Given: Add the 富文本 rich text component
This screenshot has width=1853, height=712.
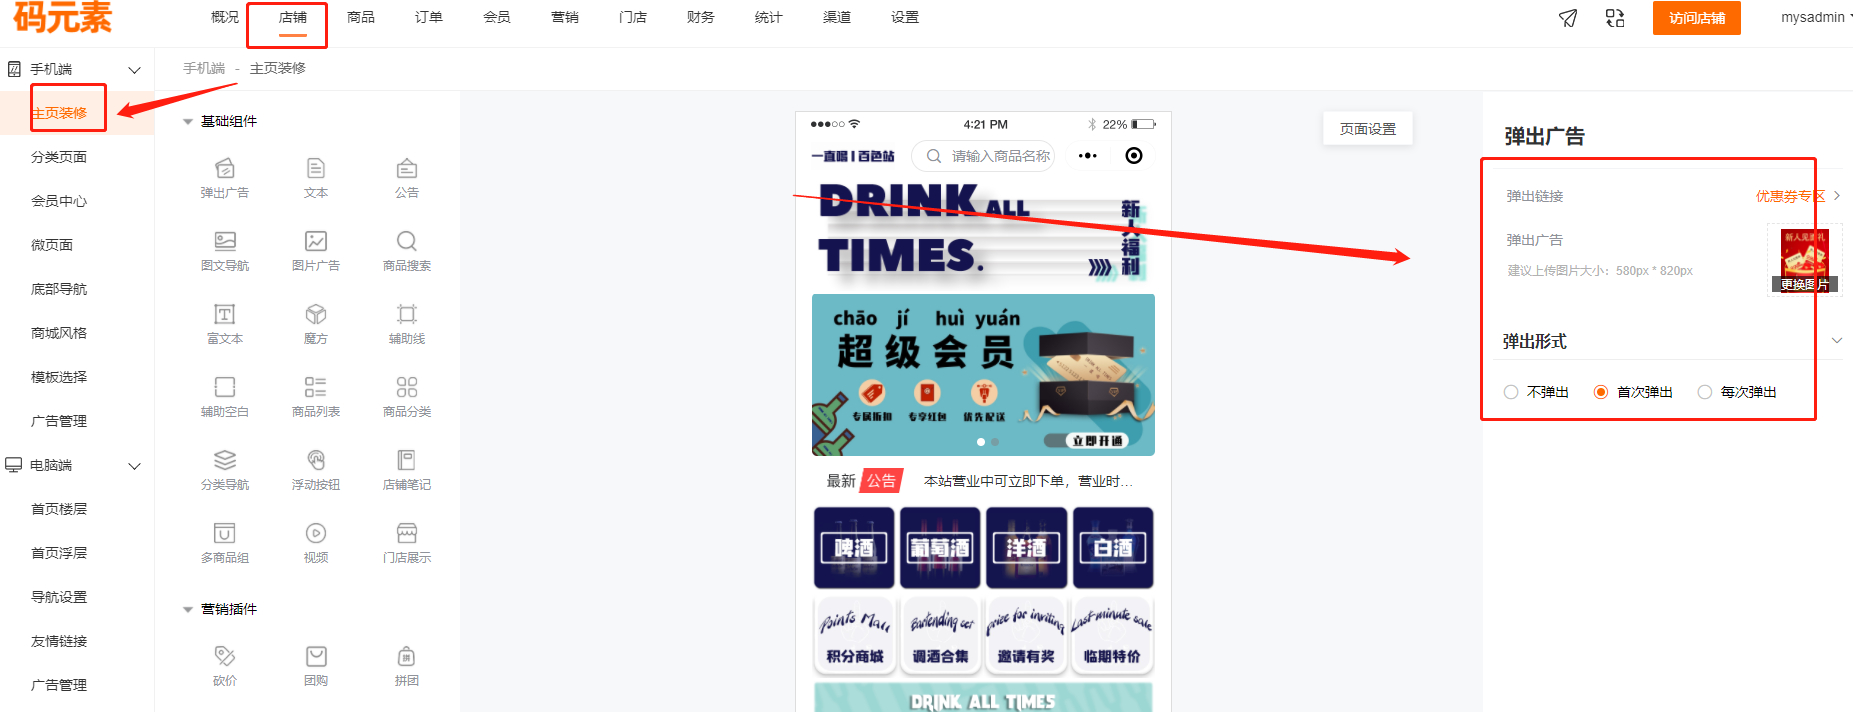Looking at the screenshot, I should (x=225, y=324).
